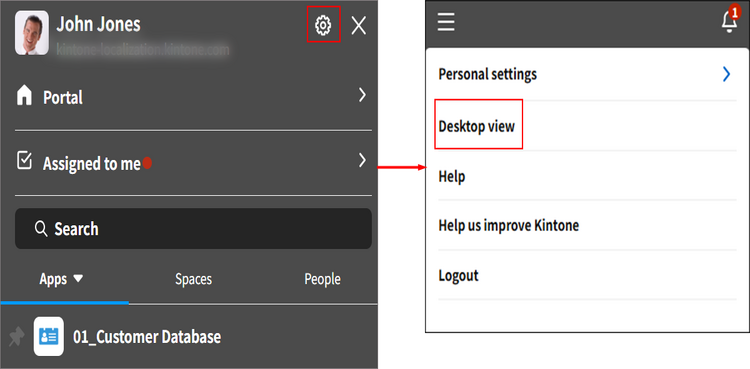
Task: Open the hamburger menu icon
Action: coord(446,22)
